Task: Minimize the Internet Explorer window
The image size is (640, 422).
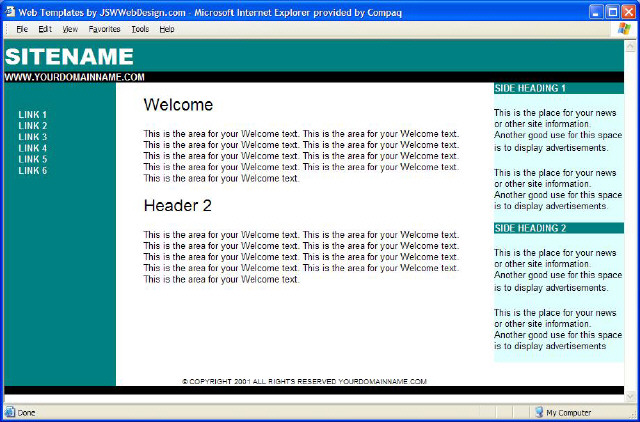Action: [x=596, y=12]
